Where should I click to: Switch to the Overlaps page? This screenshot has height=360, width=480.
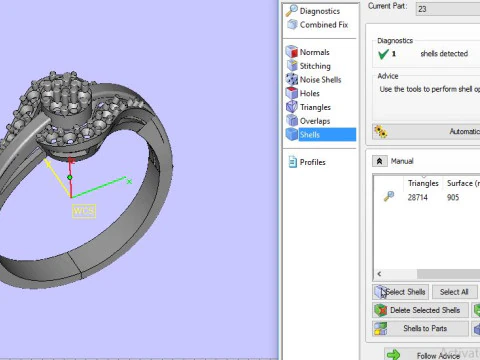pyautogui.click(x=315, y=121)
